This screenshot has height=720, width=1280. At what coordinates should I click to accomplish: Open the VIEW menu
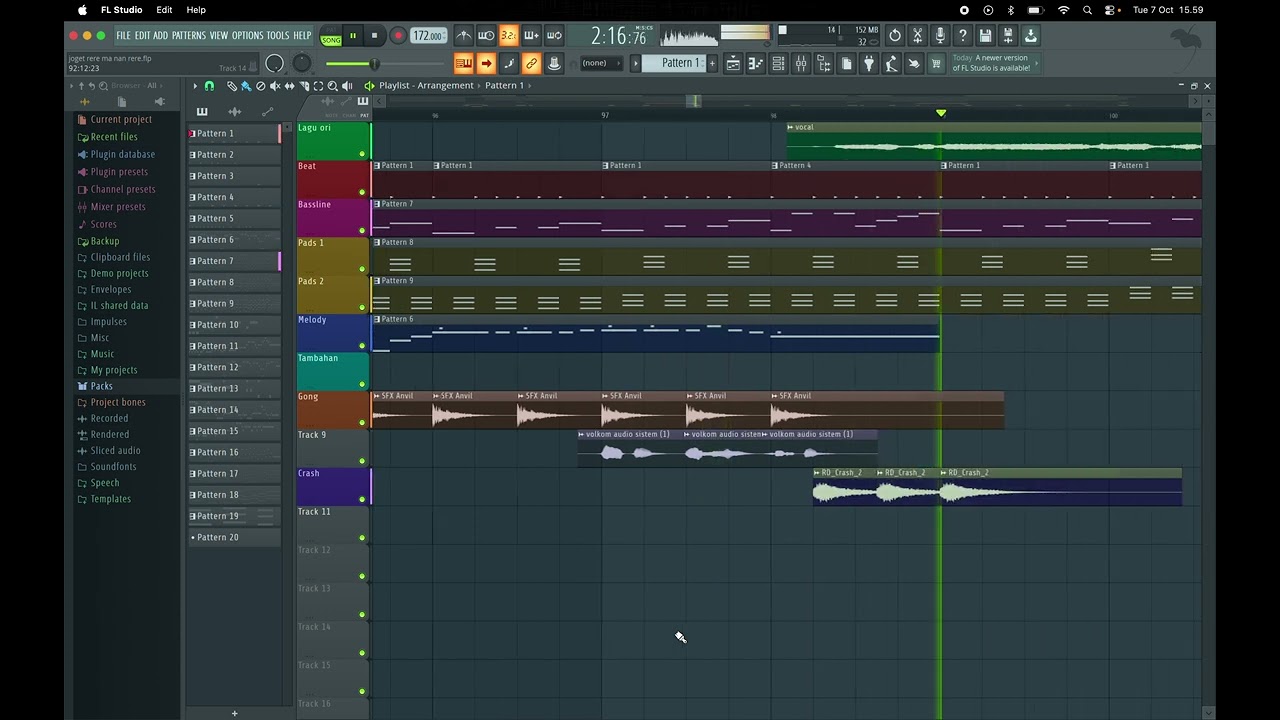[218, 36]
